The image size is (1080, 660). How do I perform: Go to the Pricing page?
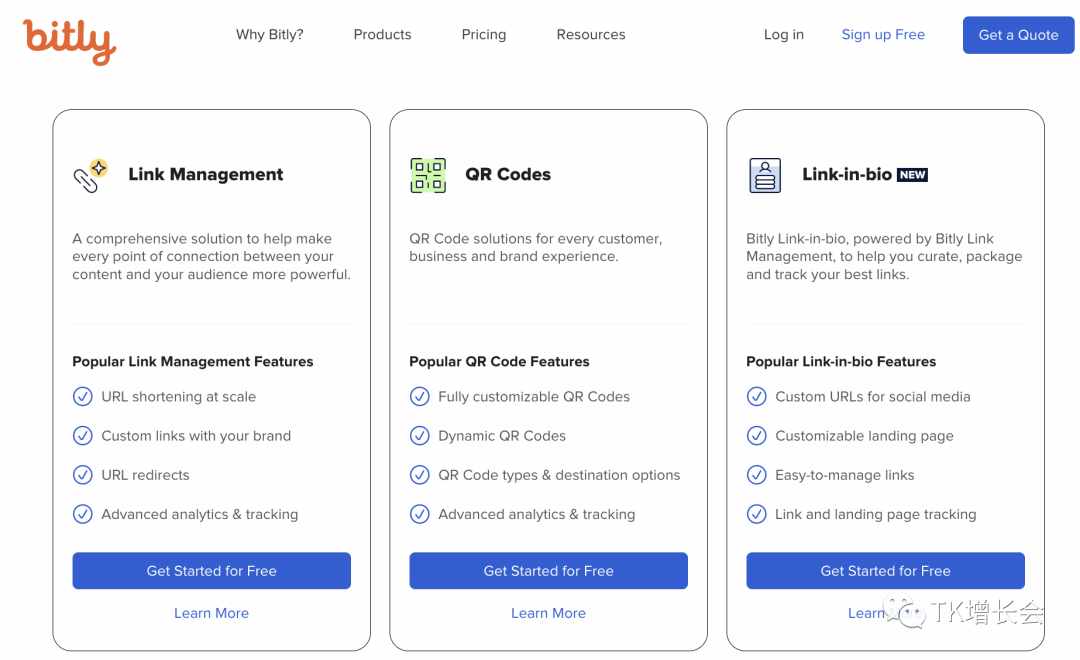[x=484, y=34]
